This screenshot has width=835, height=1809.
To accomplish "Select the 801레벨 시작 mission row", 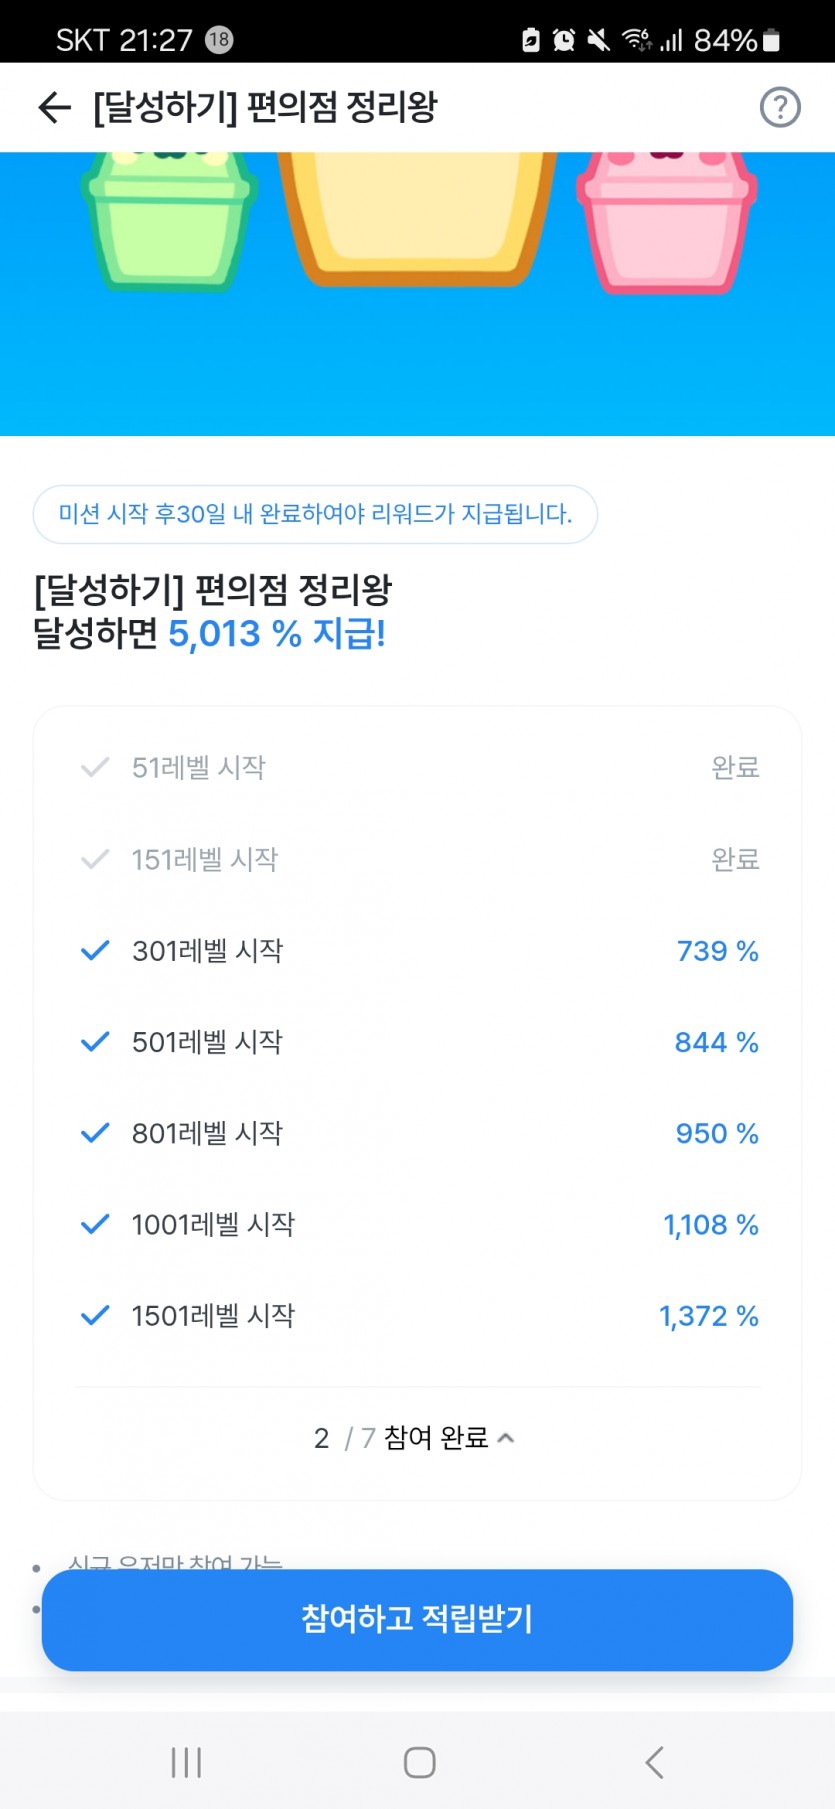I will (418, 1133).
